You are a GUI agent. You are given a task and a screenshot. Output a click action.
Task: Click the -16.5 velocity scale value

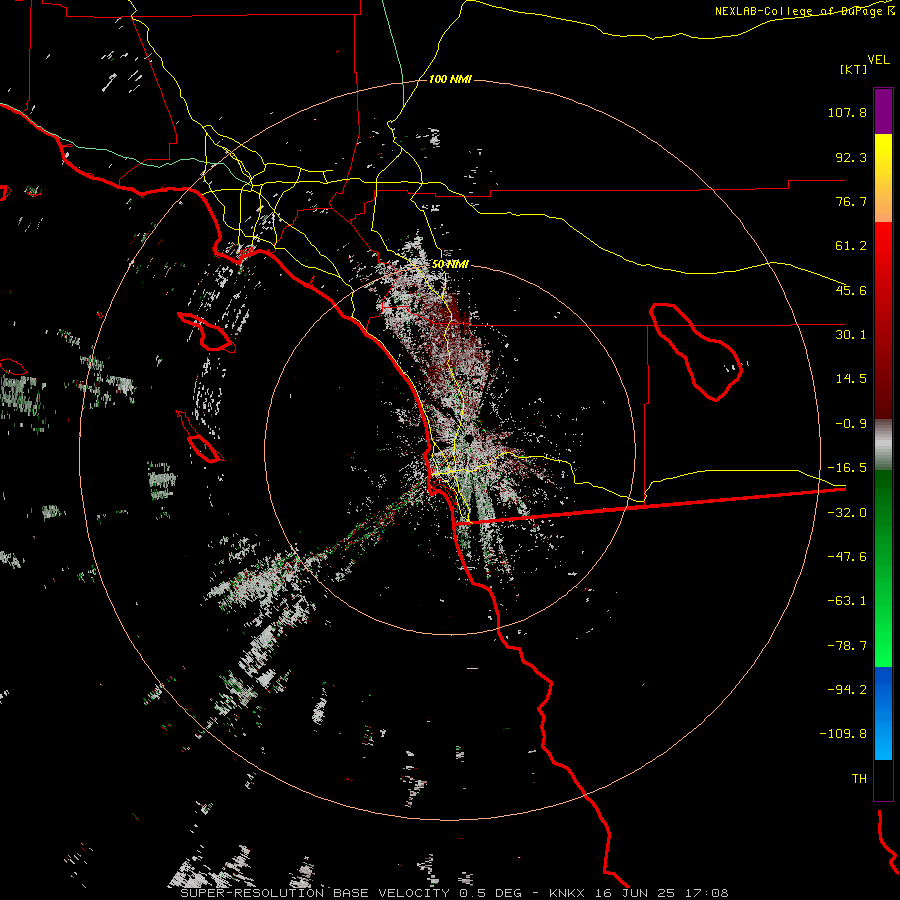tap(847, 468)
